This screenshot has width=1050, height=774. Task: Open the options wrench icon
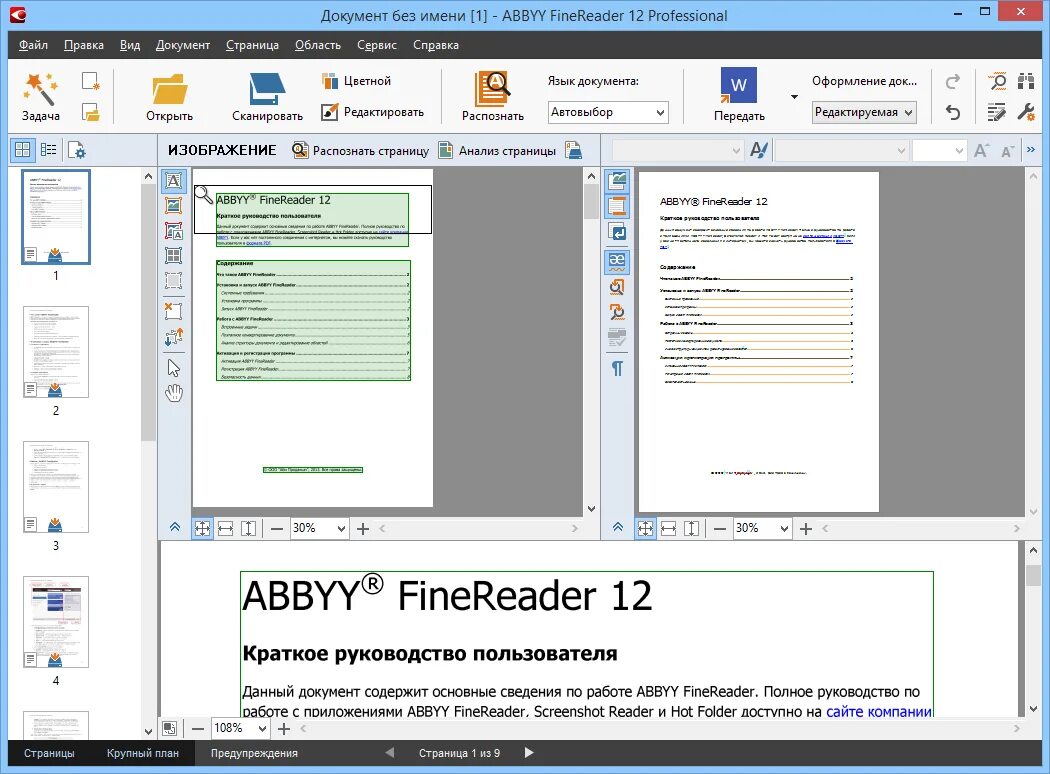point(1026,112)
